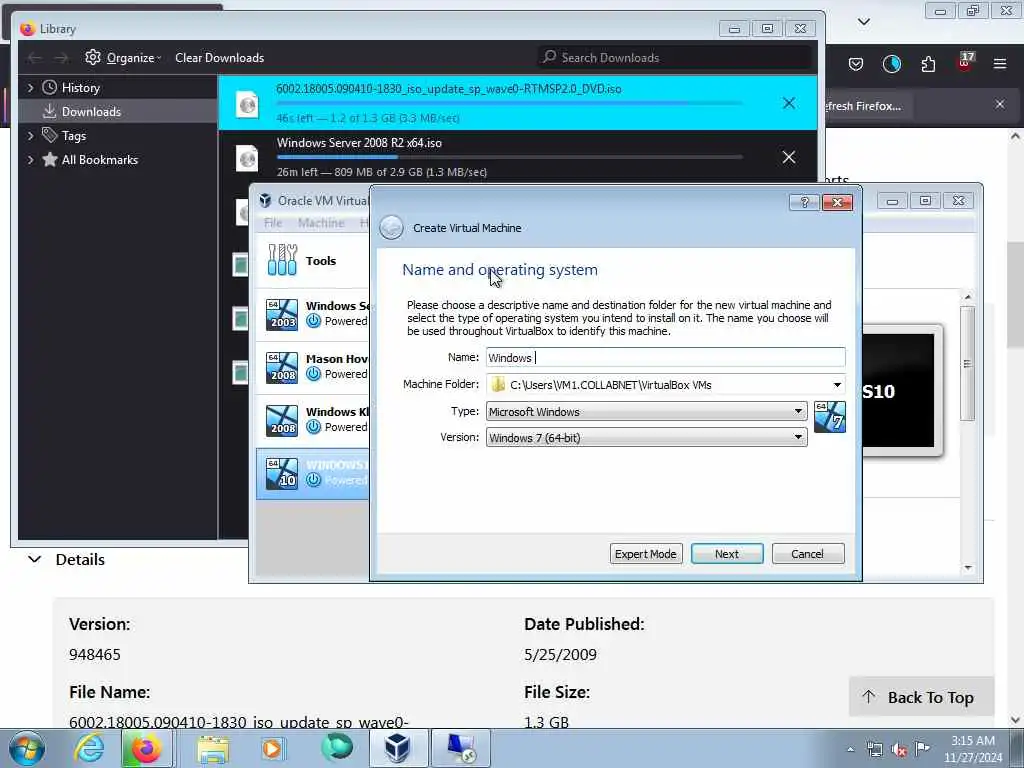Open Windows Media Player from the taskbar
Screen dimensions: 1024x768
coord(272,748)
